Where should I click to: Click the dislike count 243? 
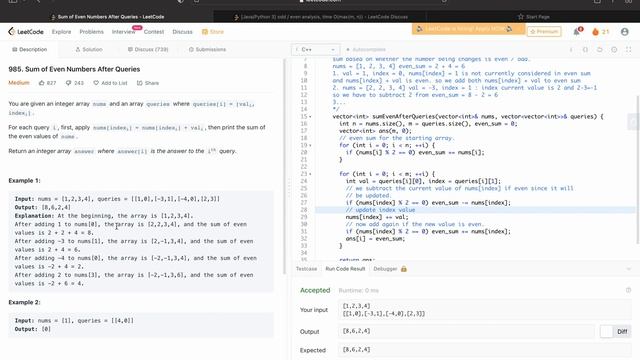click(x=75, y=83)
